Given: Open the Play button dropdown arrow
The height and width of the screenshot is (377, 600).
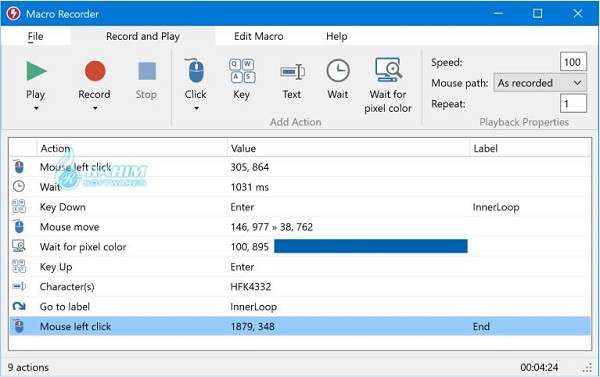Looking at the screenshot, I should click(x=36, y=108).
